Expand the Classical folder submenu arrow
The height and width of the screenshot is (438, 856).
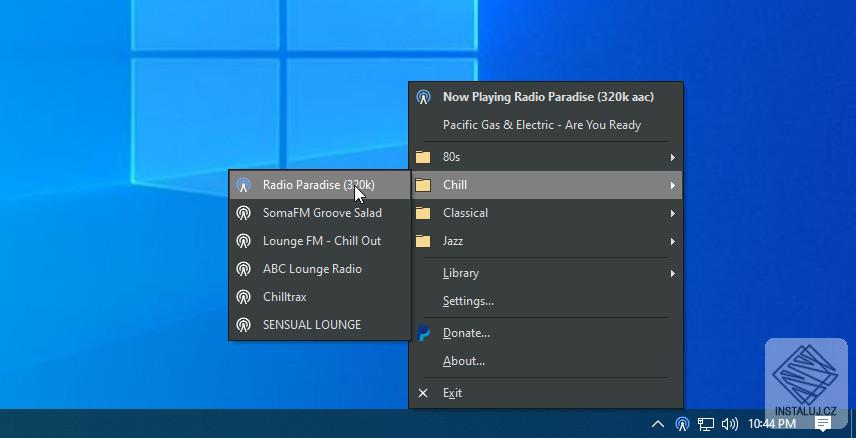point(672,213)
